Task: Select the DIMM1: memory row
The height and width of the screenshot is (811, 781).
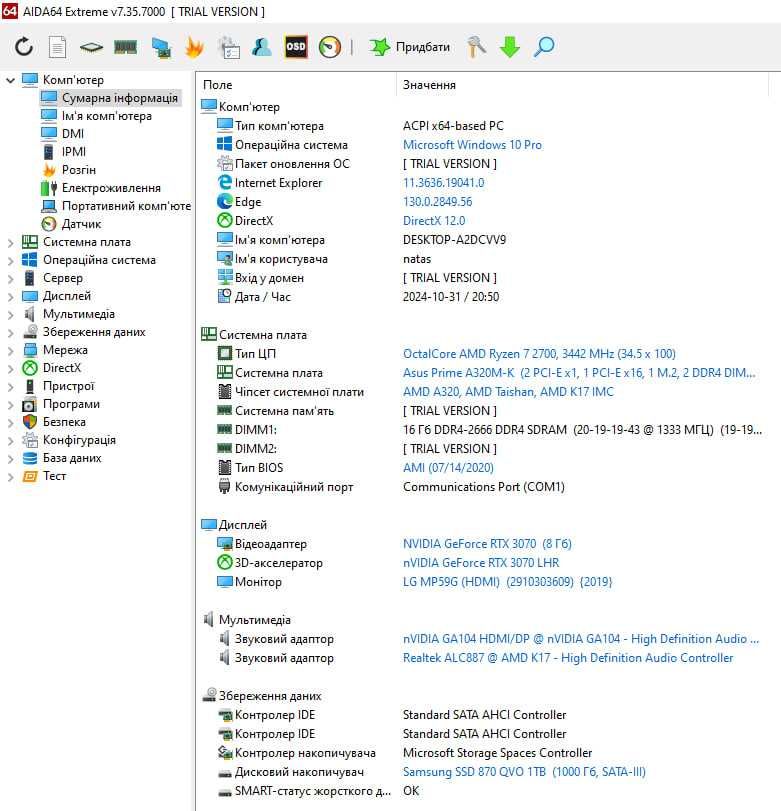Action: [489, 430]
